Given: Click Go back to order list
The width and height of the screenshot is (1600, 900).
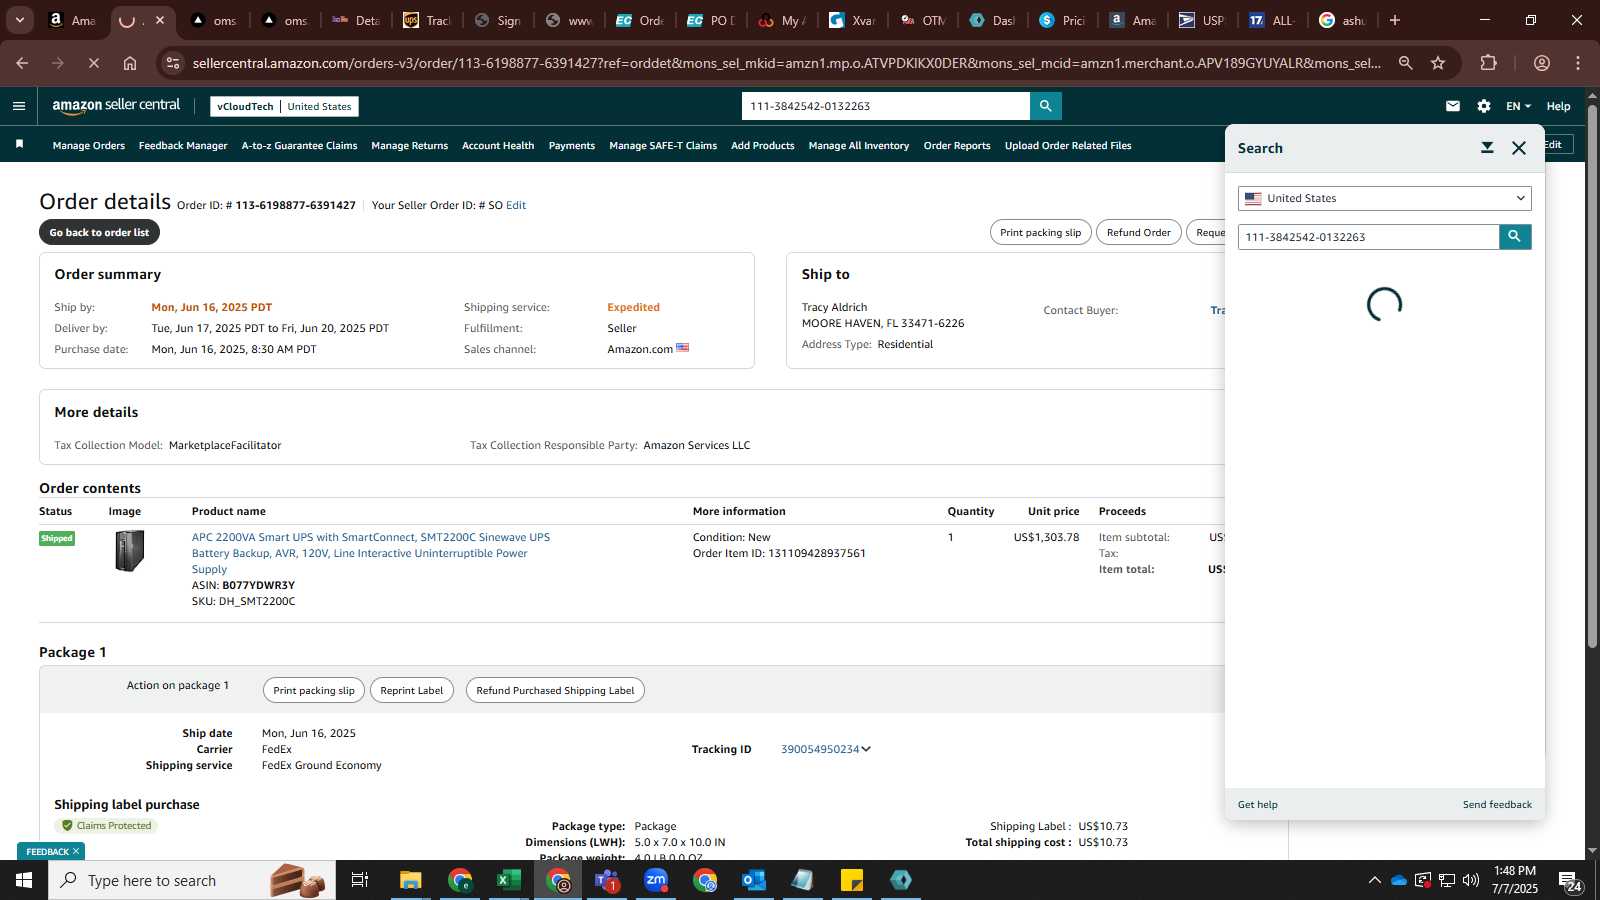Looking at the screenshot, I should coord(99,232).
